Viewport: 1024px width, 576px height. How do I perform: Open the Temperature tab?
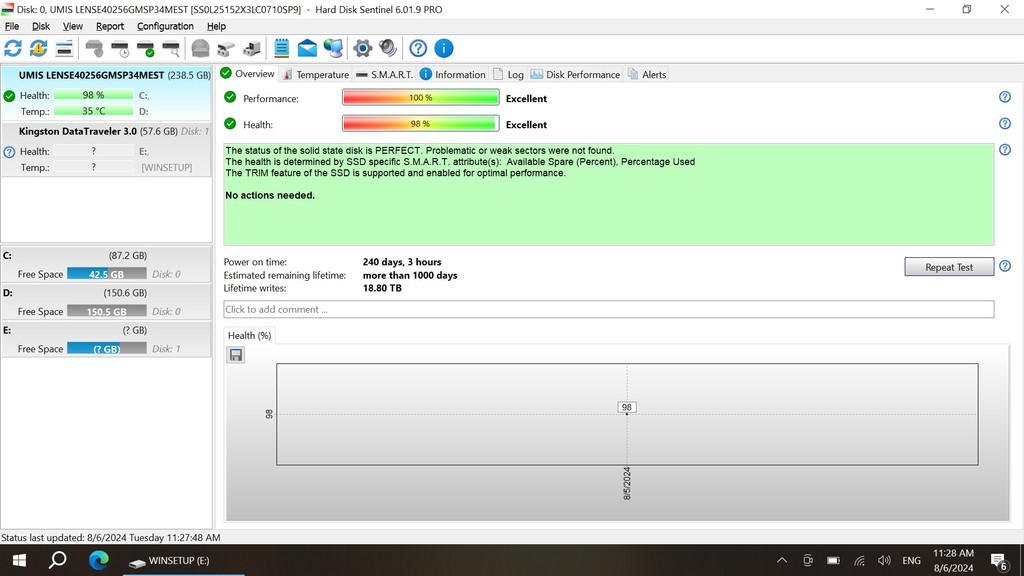point(316,75)
